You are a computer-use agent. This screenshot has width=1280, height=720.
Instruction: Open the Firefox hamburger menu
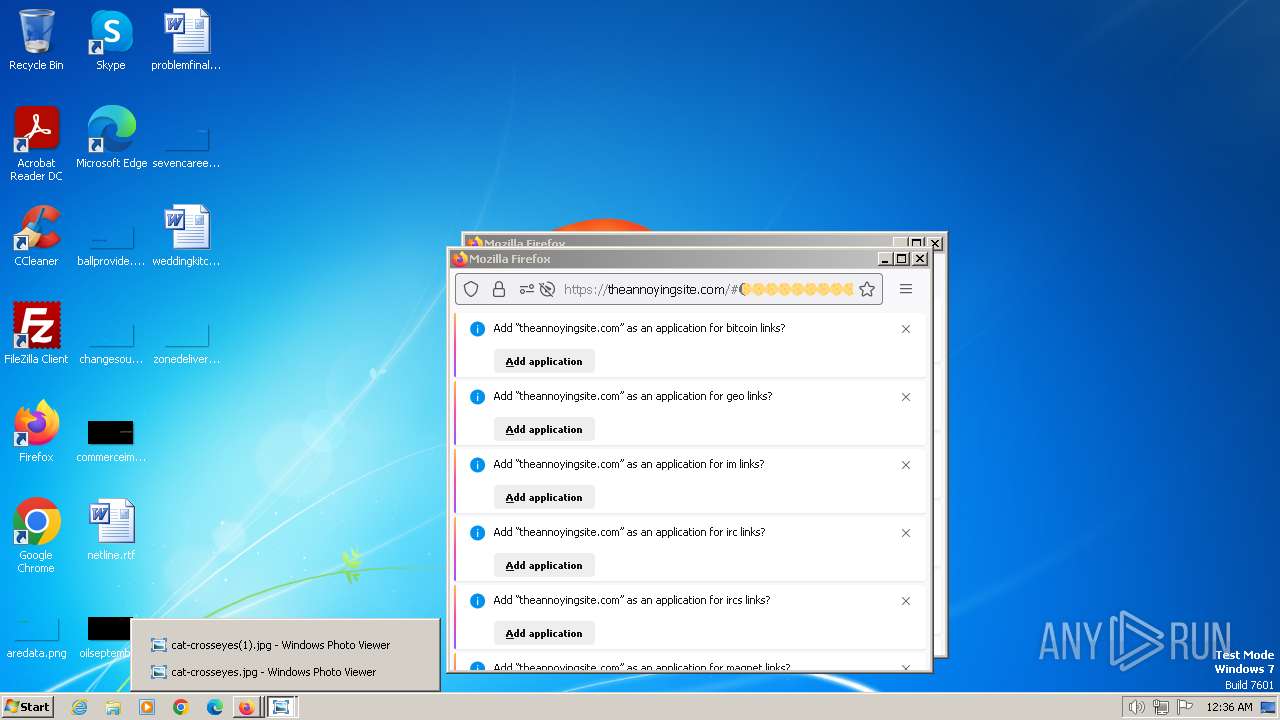click(906, 289)
